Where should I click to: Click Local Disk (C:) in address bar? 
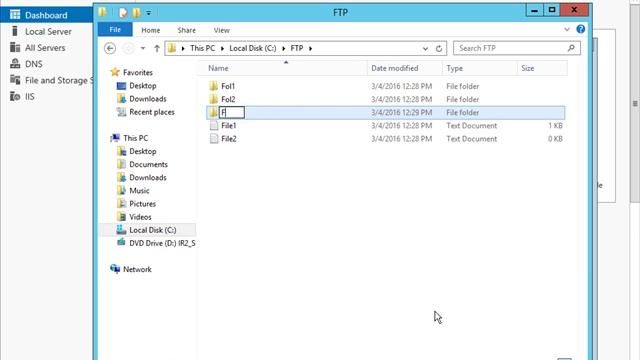pos(253,48)
